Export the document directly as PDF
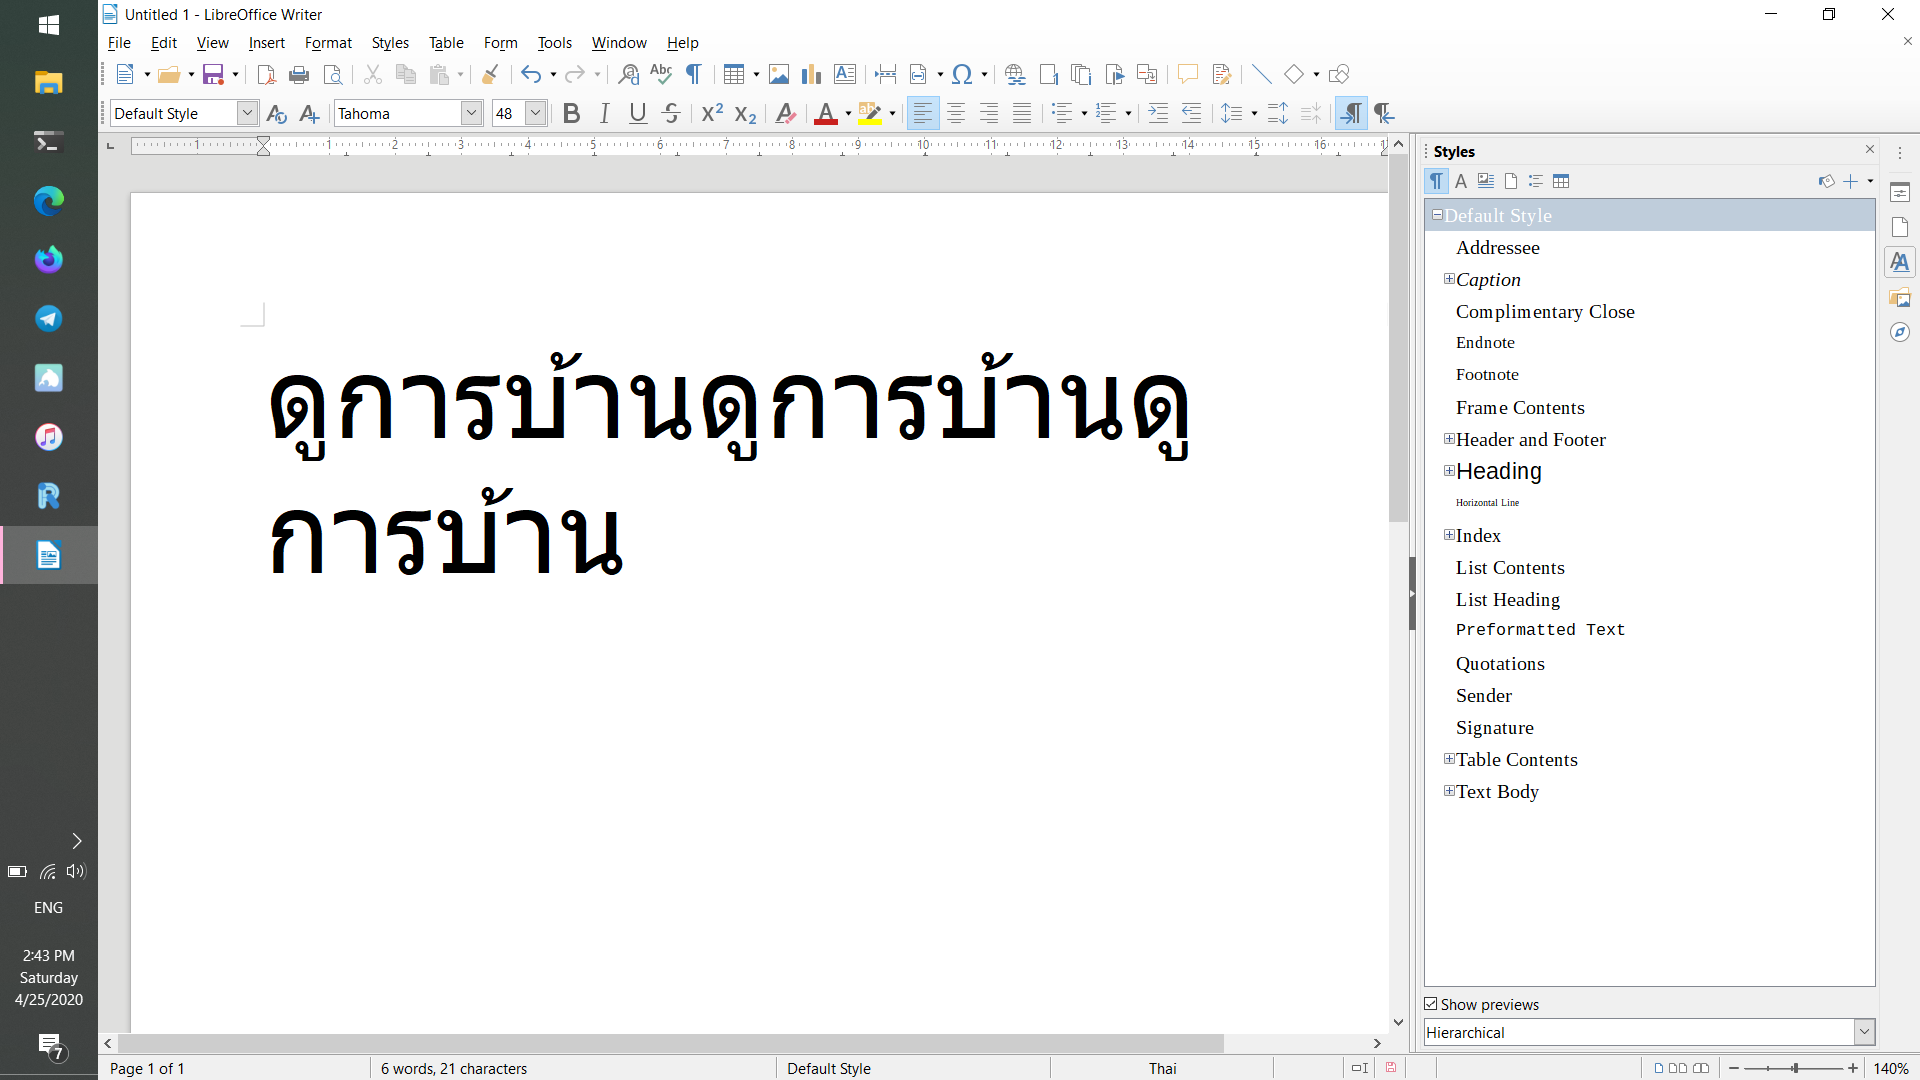This screenshot has width=1920, height=1080. pyautogui.click(x=266, y=74)
